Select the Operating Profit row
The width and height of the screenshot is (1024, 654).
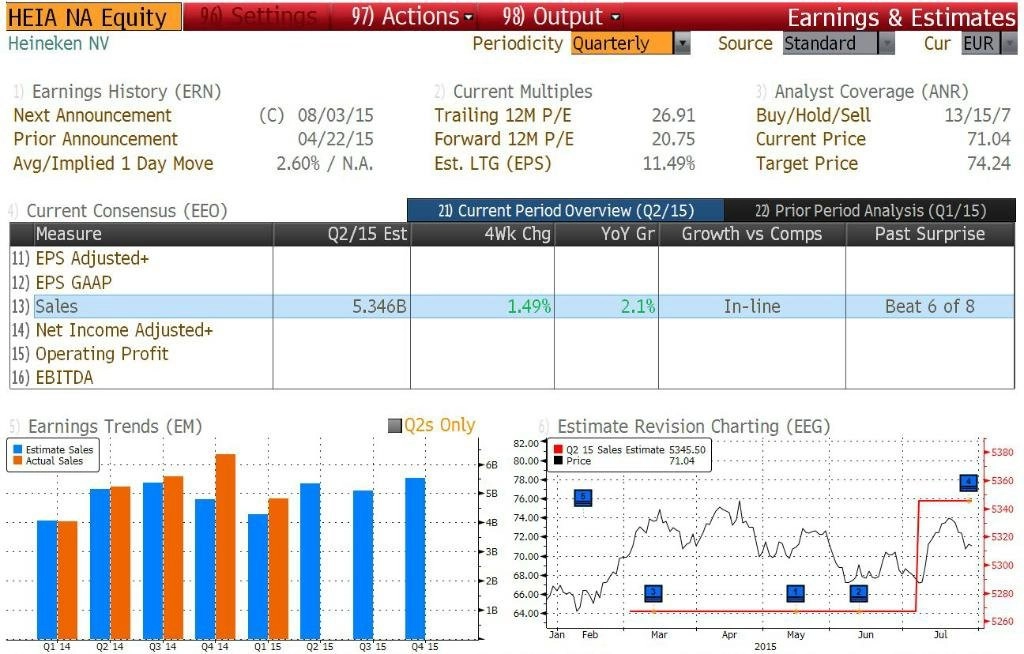coord(512,354)
